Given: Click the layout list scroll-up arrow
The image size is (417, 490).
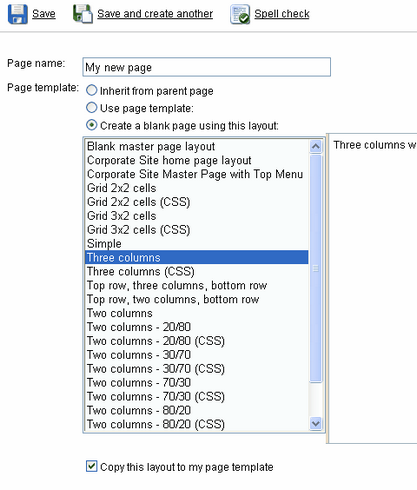Looking at the screenshot, I should 315,146.
